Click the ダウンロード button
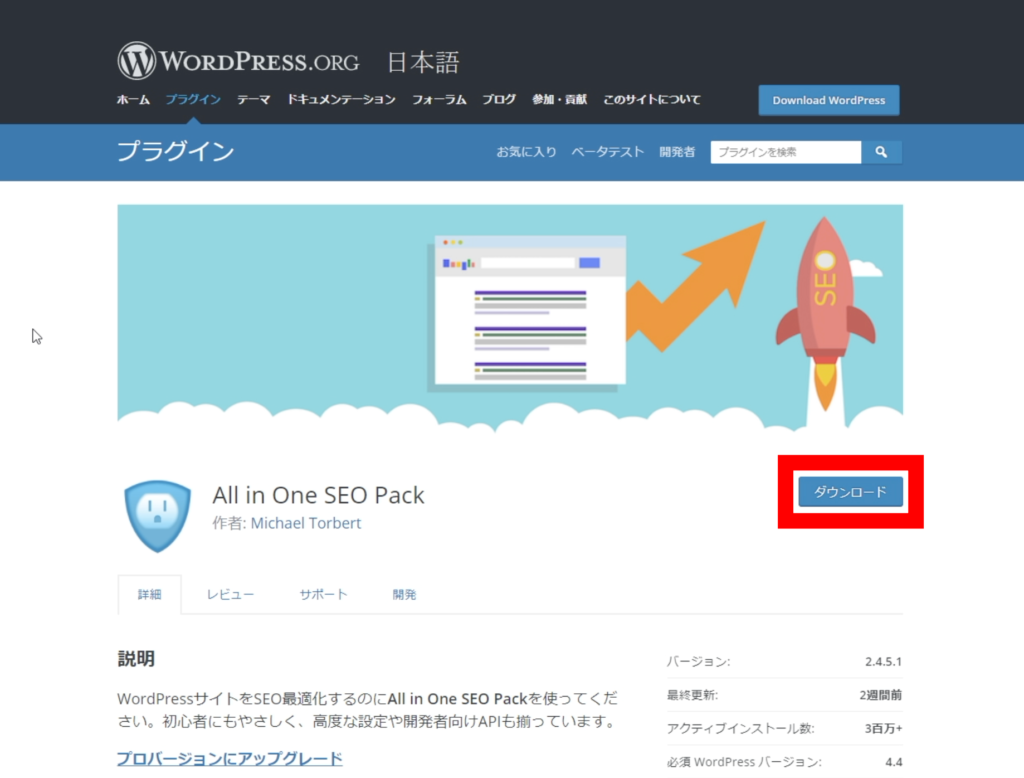 850,492
